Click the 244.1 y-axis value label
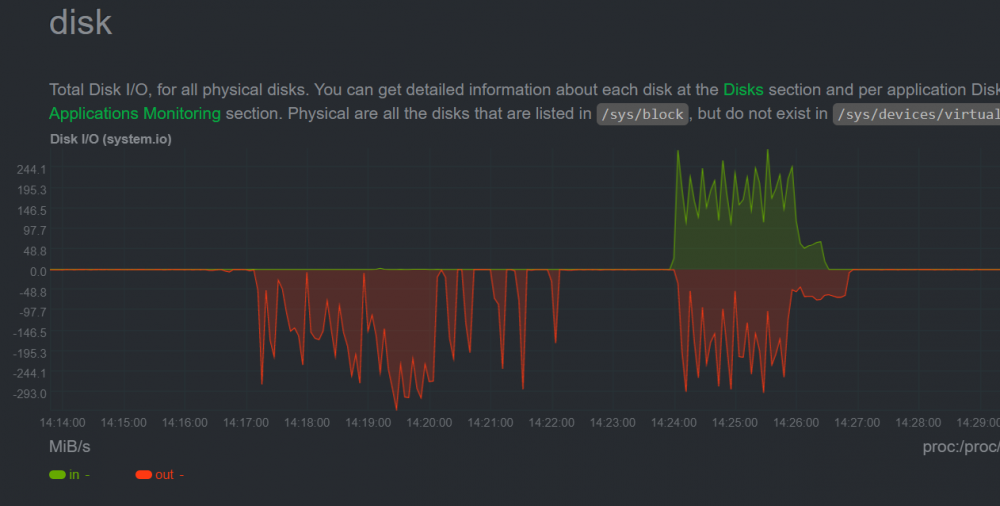 [x=32, y=170]
